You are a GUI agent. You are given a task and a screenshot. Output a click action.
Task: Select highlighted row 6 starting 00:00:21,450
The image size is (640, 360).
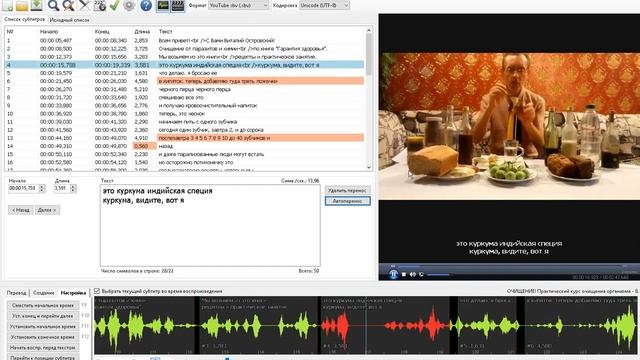click(x=184, y=81)
